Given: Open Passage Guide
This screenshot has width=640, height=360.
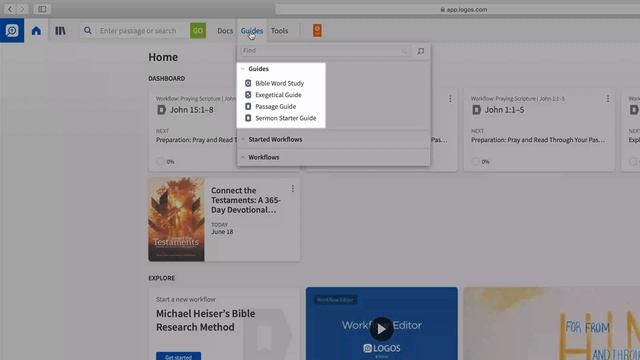Looking at the screenshot, I should click(276, 107).
